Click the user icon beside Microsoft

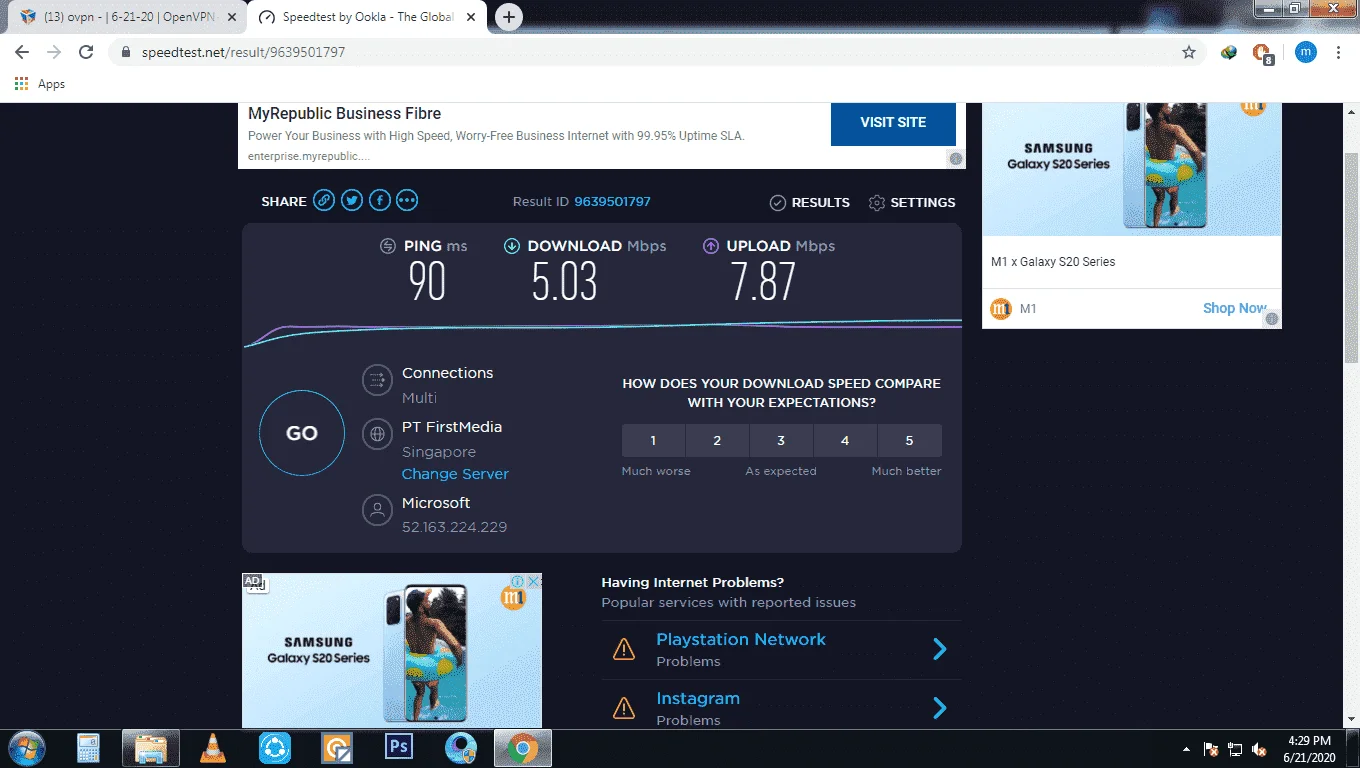pos(377,510)
